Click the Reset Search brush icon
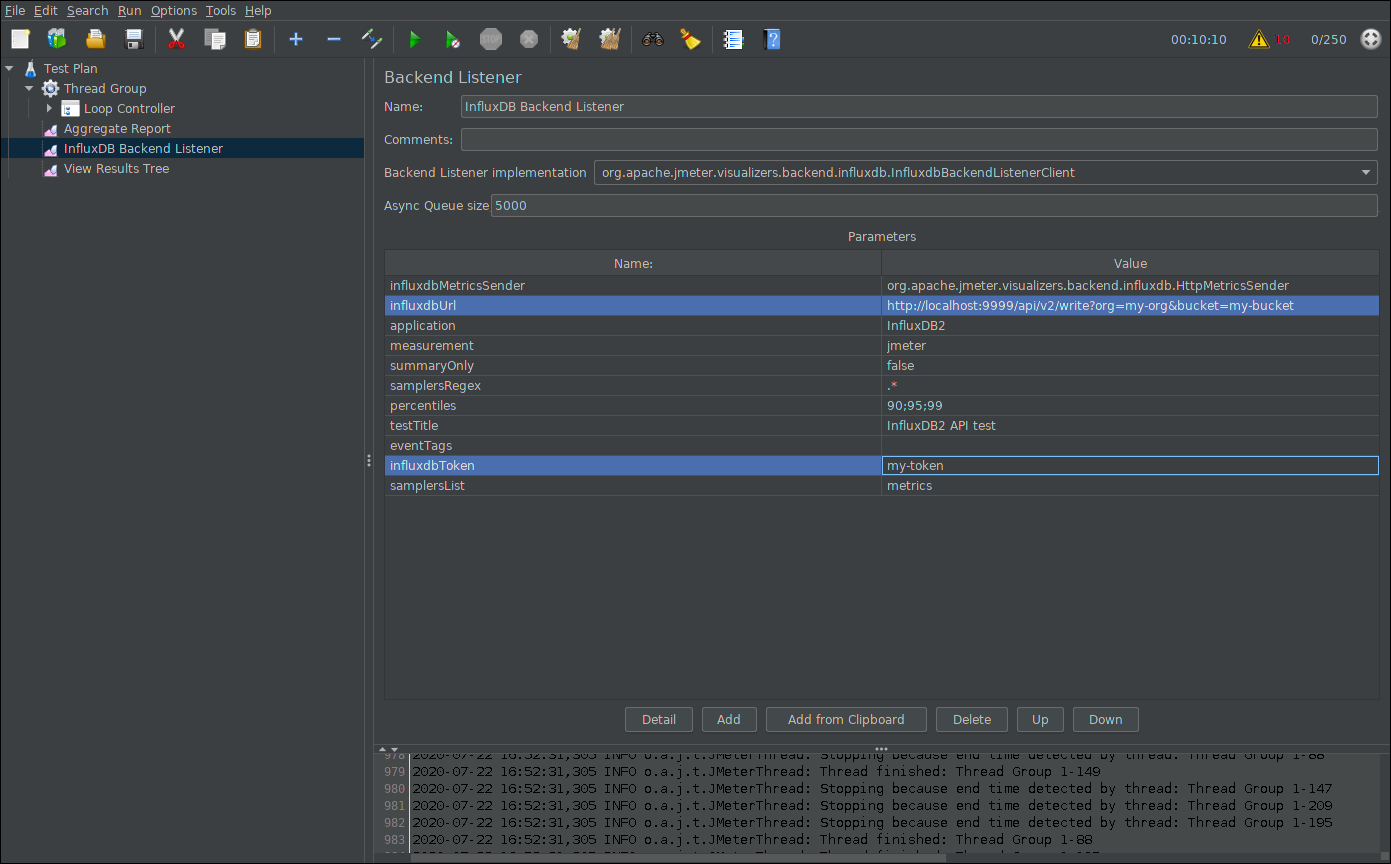The height and width of the screenshot is (864, 1391). 690,39
